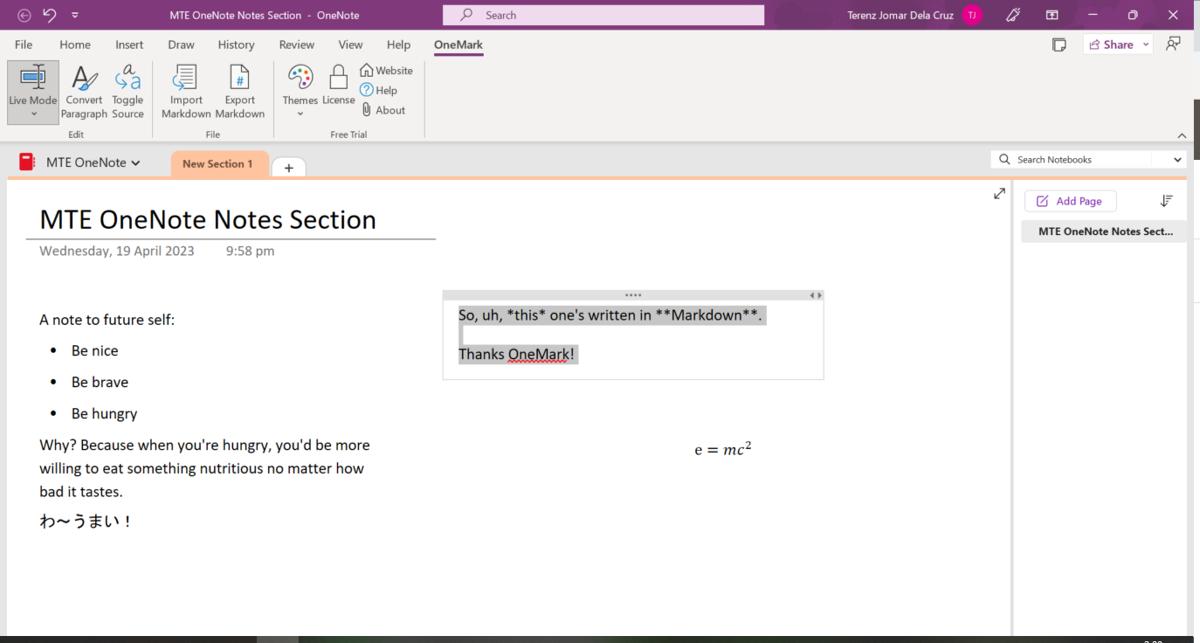The image size is (1200, 643).
Task: Open Import Markdown
Action: click(184, 90)
